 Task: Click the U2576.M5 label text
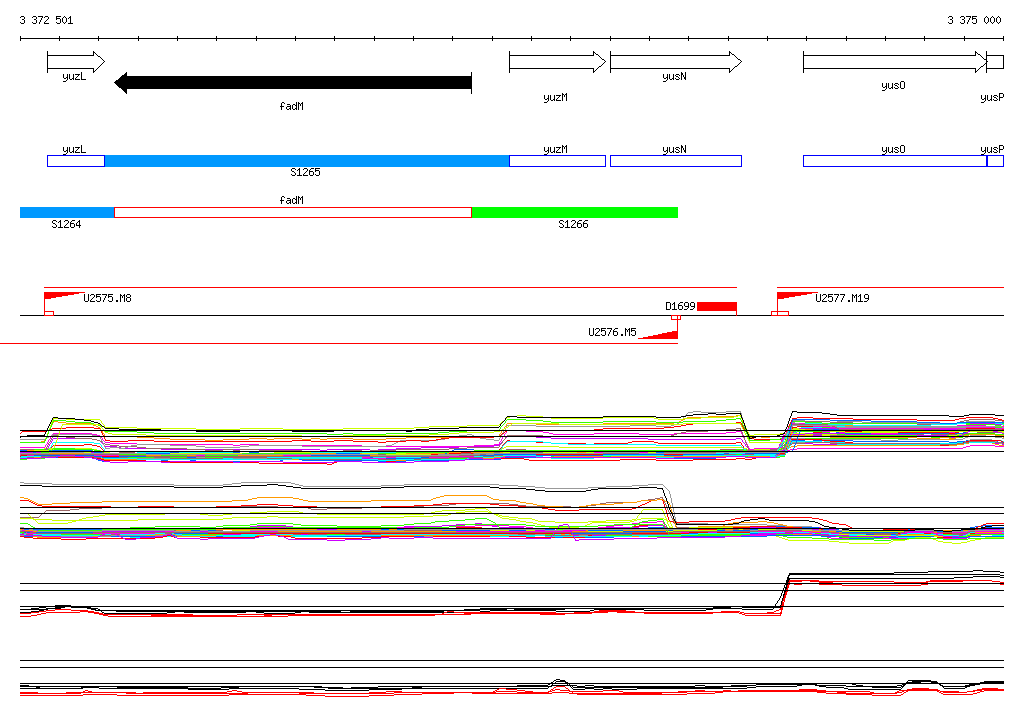612,333
